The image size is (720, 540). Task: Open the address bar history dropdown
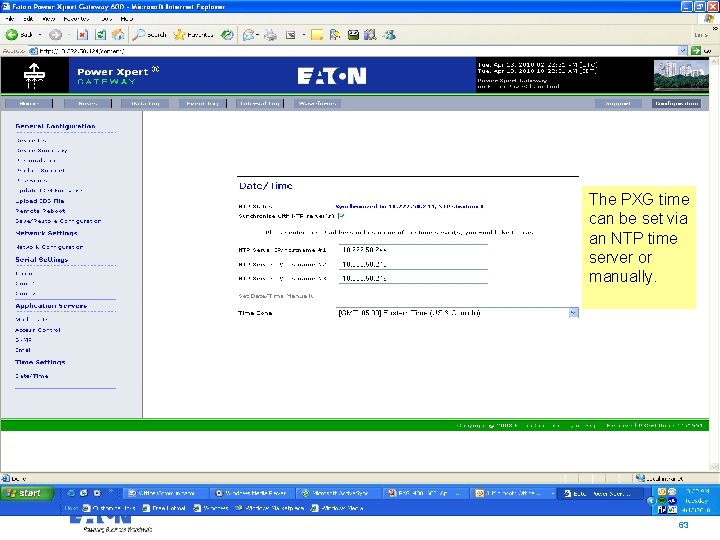point(683,51)
